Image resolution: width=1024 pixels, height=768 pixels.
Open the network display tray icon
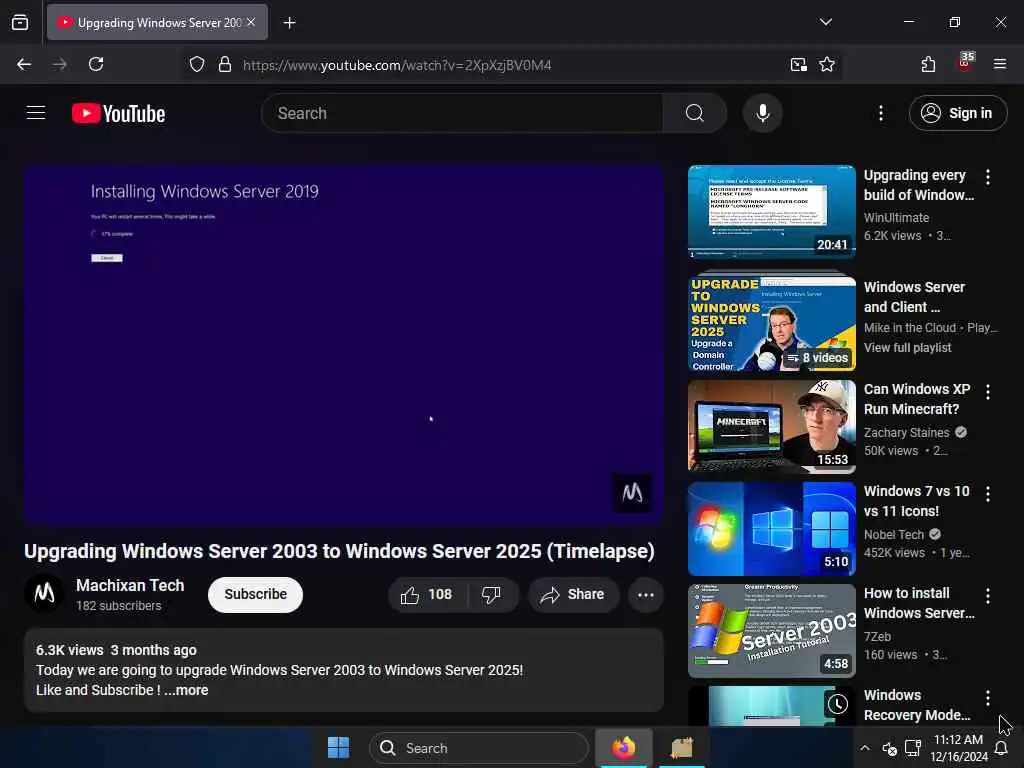pos(912,748)
